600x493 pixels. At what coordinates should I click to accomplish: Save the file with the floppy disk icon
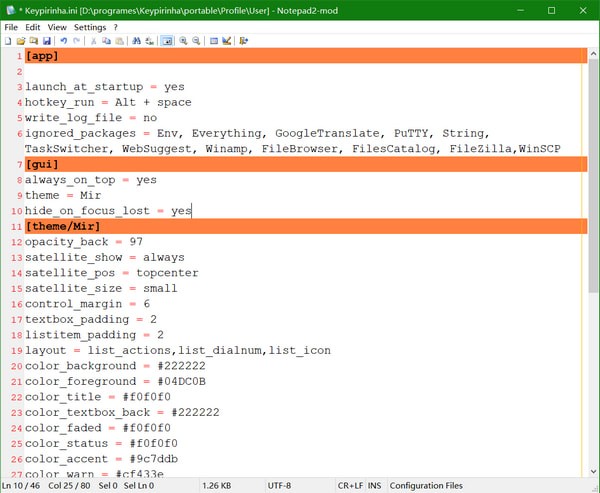pos(47,41)
